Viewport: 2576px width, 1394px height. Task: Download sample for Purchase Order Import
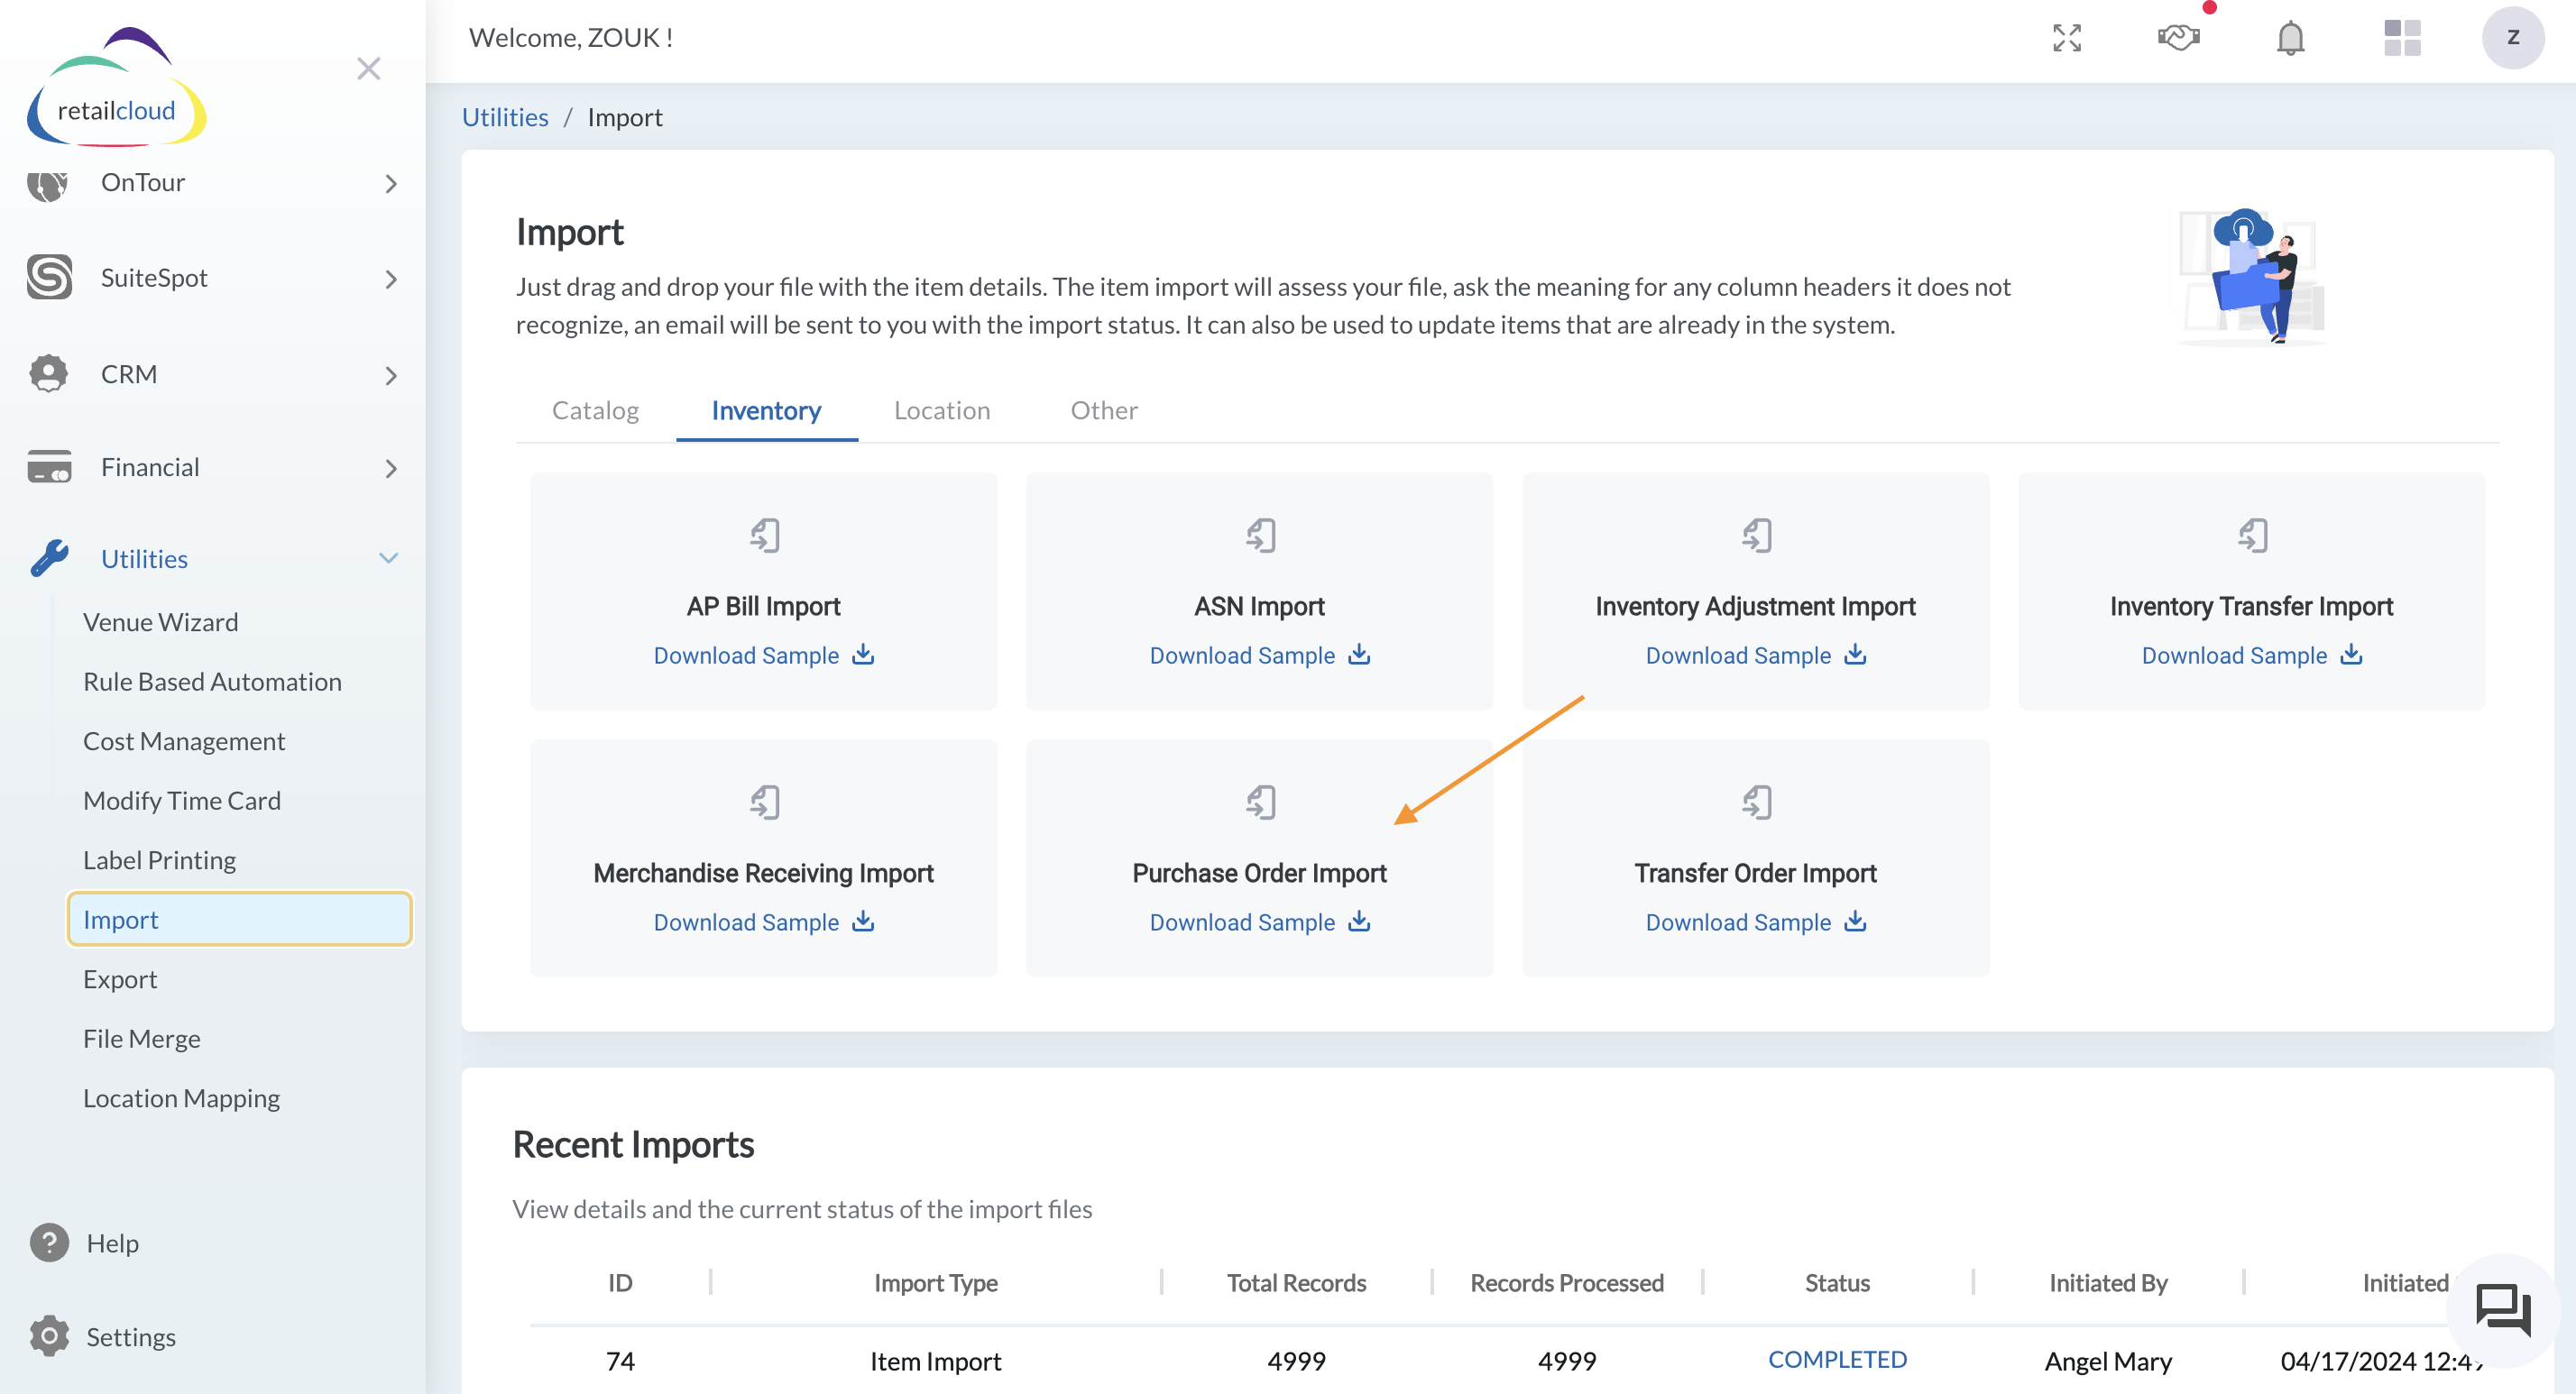[1260, 922]
